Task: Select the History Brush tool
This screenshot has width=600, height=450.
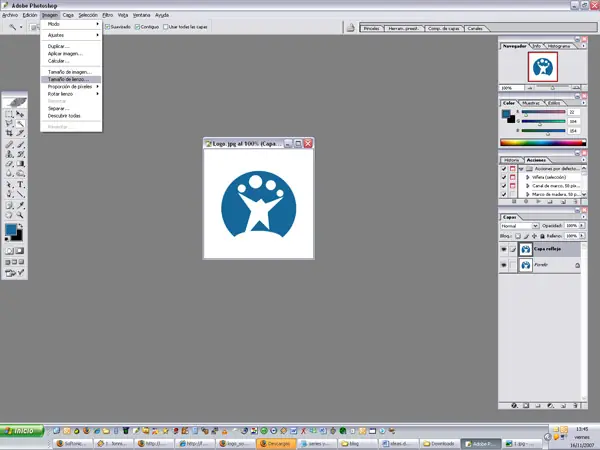Action: pos(20,154)
